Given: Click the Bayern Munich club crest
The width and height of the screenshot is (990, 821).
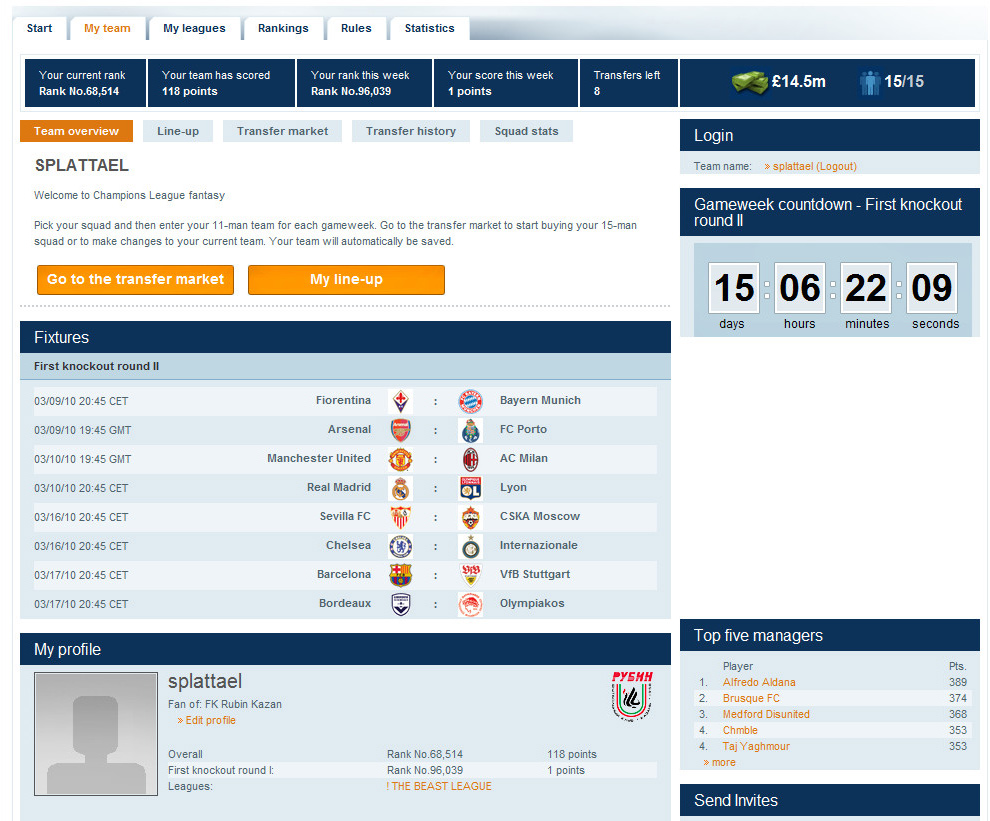Looking at the screenshot, I should pyautogui.click(x=470, y=401).
